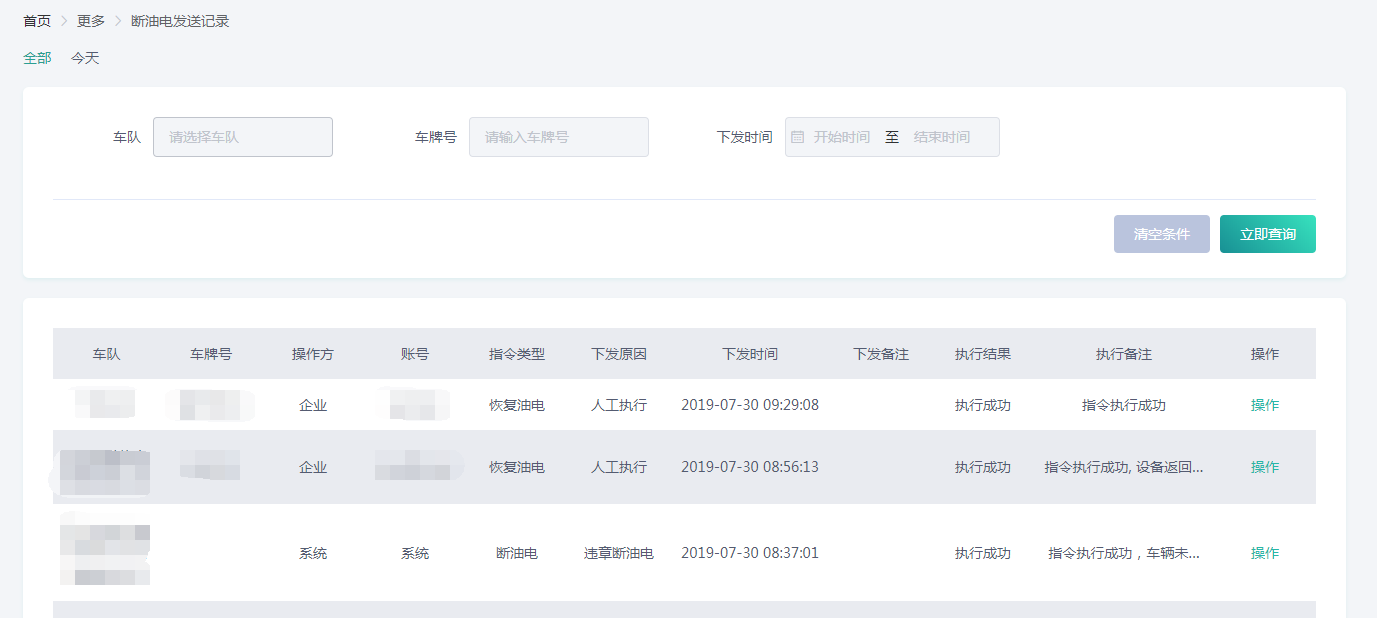The height and width of the screenshot is (618, 1377).
Task: Click the 违章断油电 reason cell
Action: tap(618, 553)
